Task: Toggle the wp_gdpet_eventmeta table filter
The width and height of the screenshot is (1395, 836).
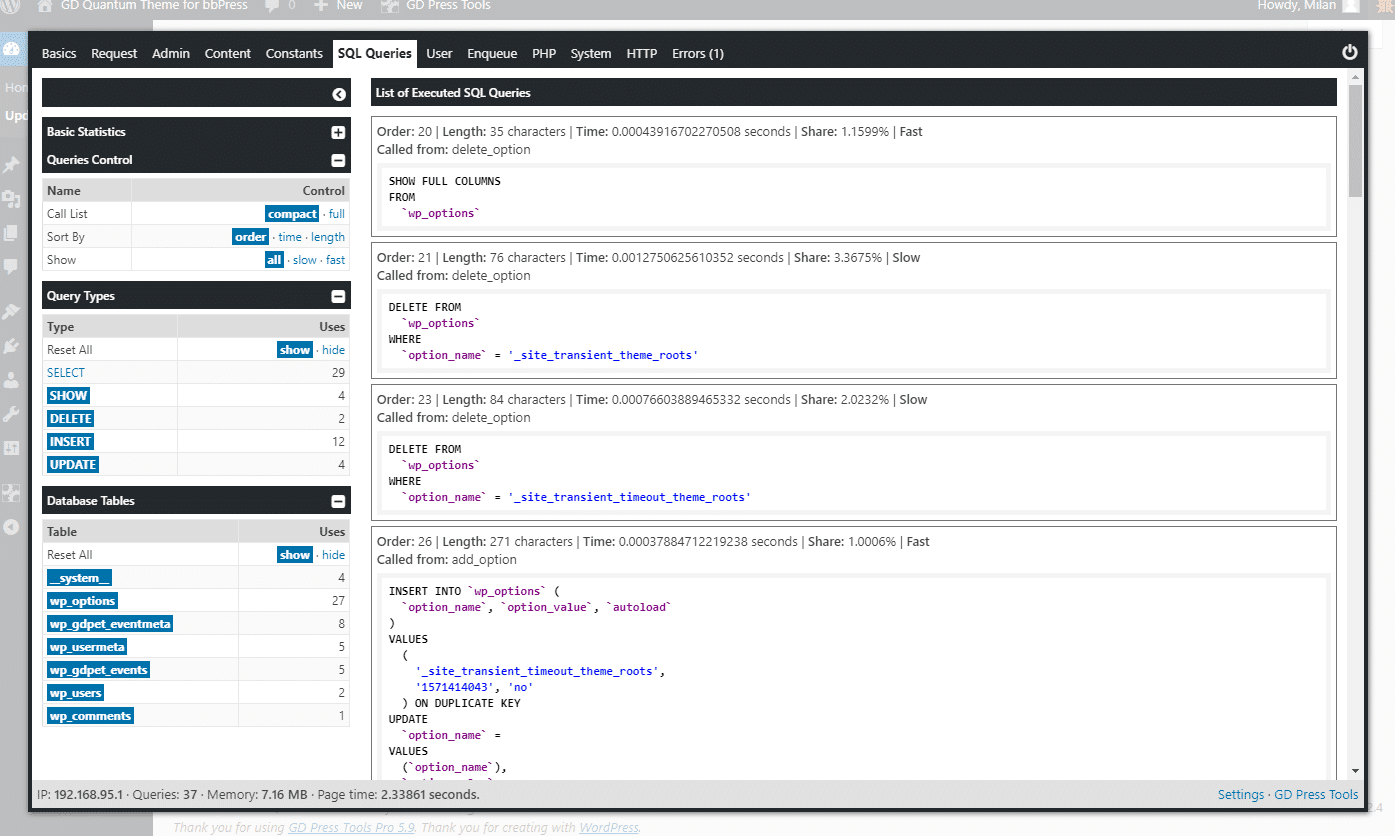Action: click(x=110, y=624)
